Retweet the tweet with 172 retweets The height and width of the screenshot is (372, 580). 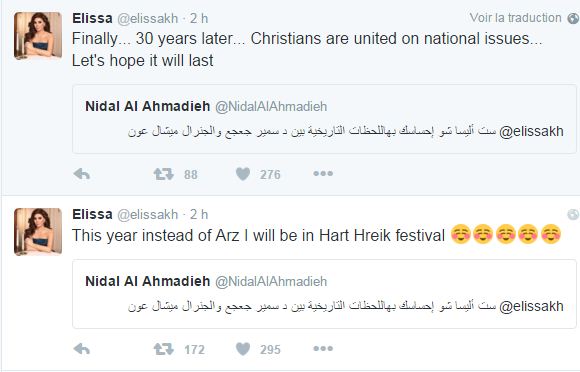163,349
